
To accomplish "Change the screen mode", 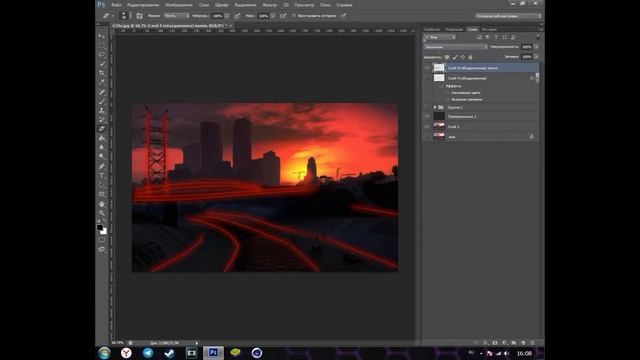I will click(x=102, y=249).
